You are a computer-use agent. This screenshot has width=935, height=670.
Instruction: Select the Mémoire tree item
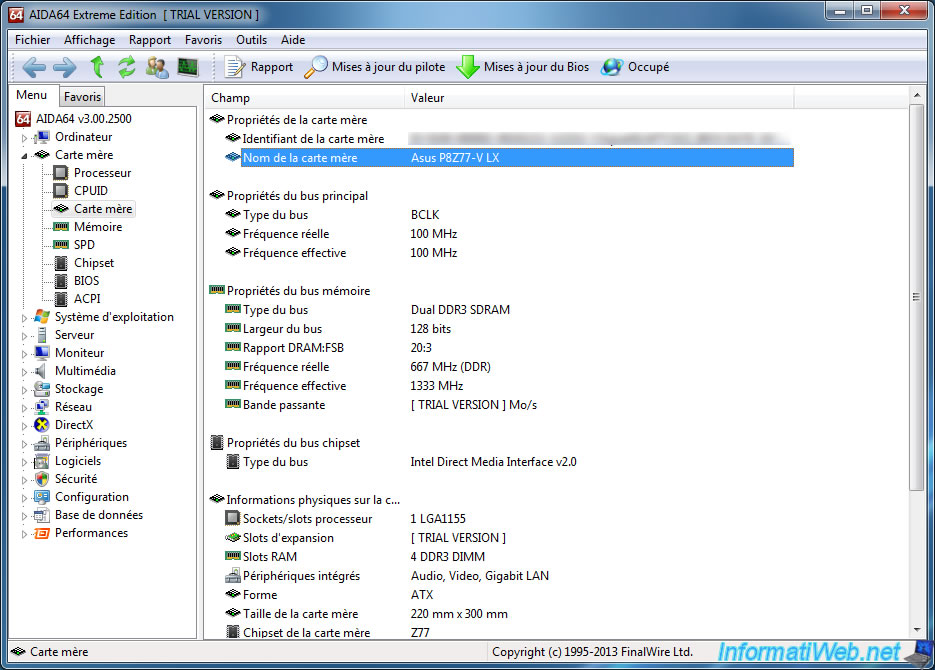(98, 227)
